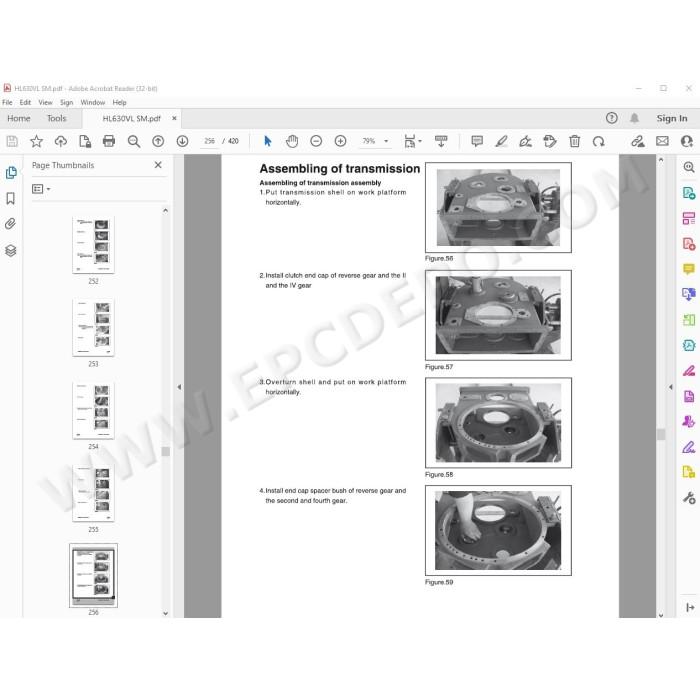This screenshot has width=700, height=700.
Task: Close the Page Thumbnails panel
Action: tap(158, 165)
